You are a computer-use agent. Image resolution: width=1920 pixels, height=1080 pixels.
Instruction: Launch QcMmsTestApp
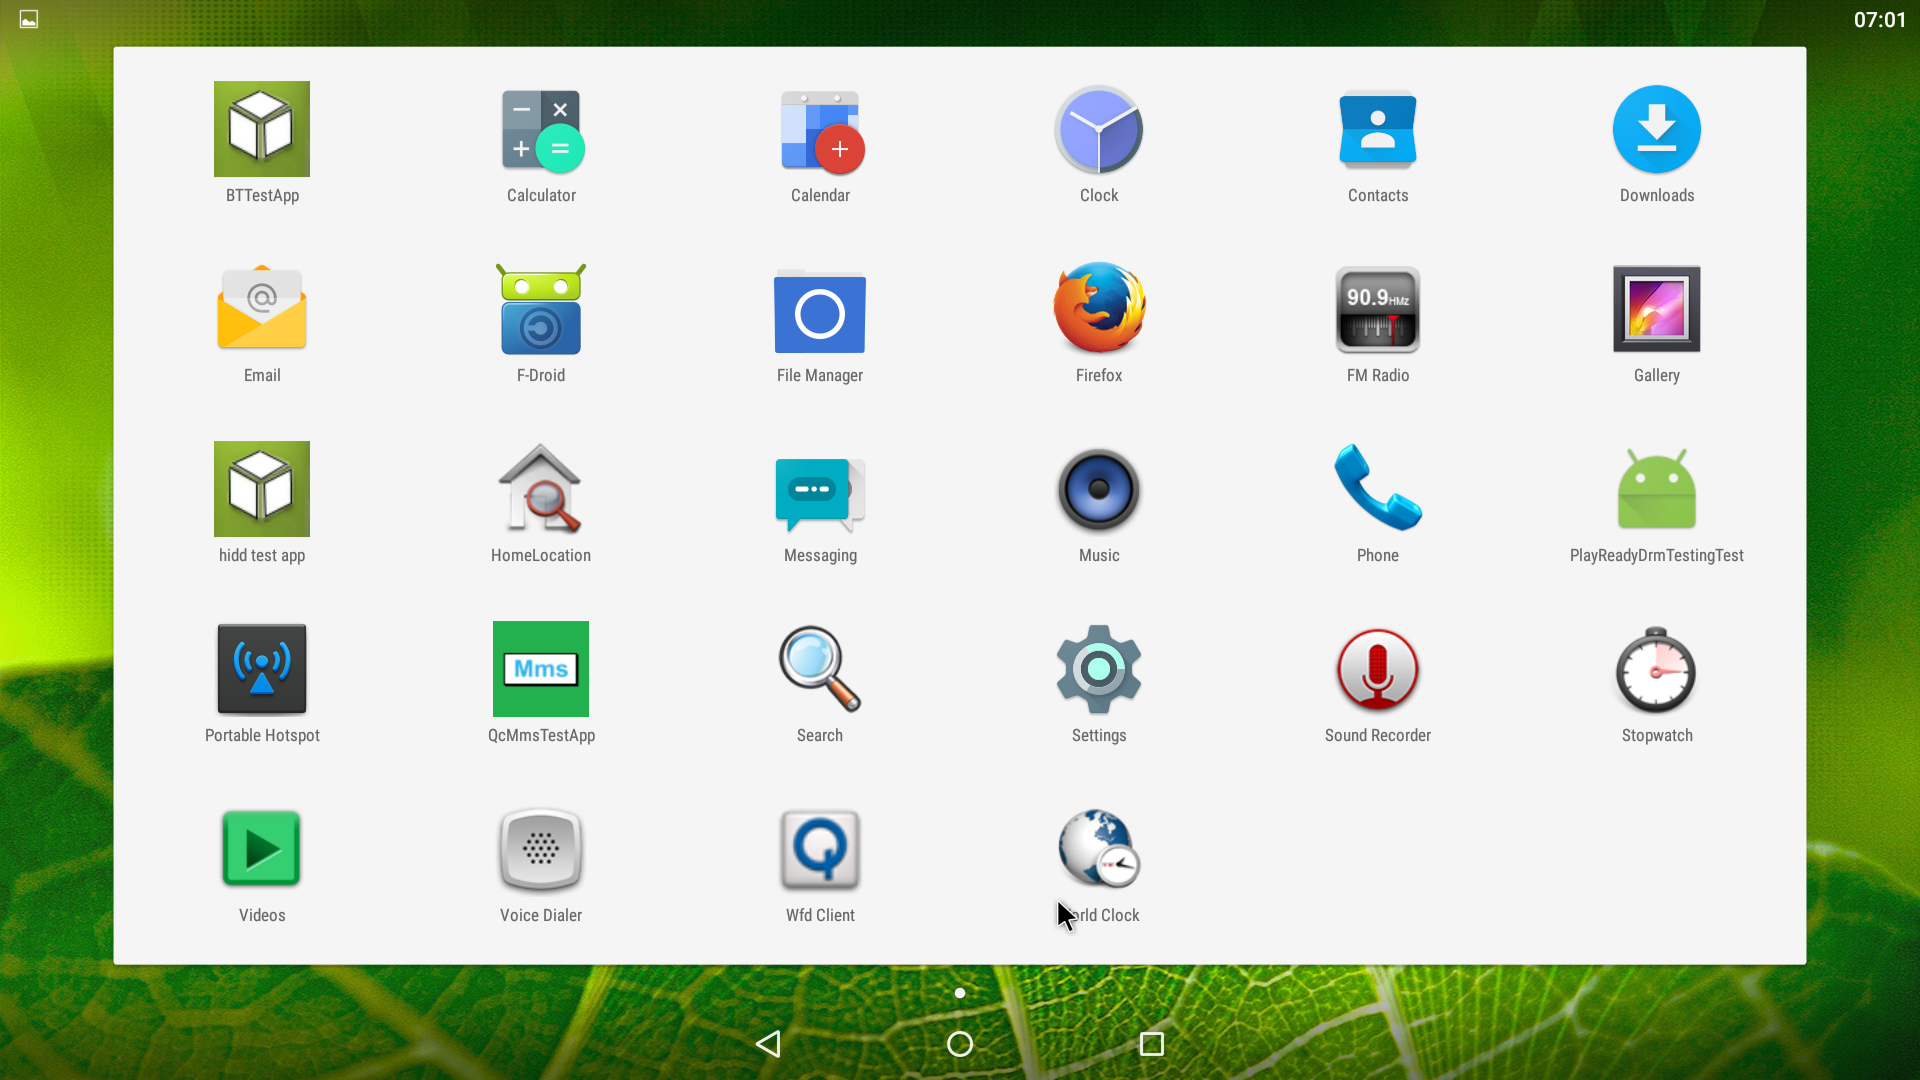pyautogui.click(x=541, y=669)
